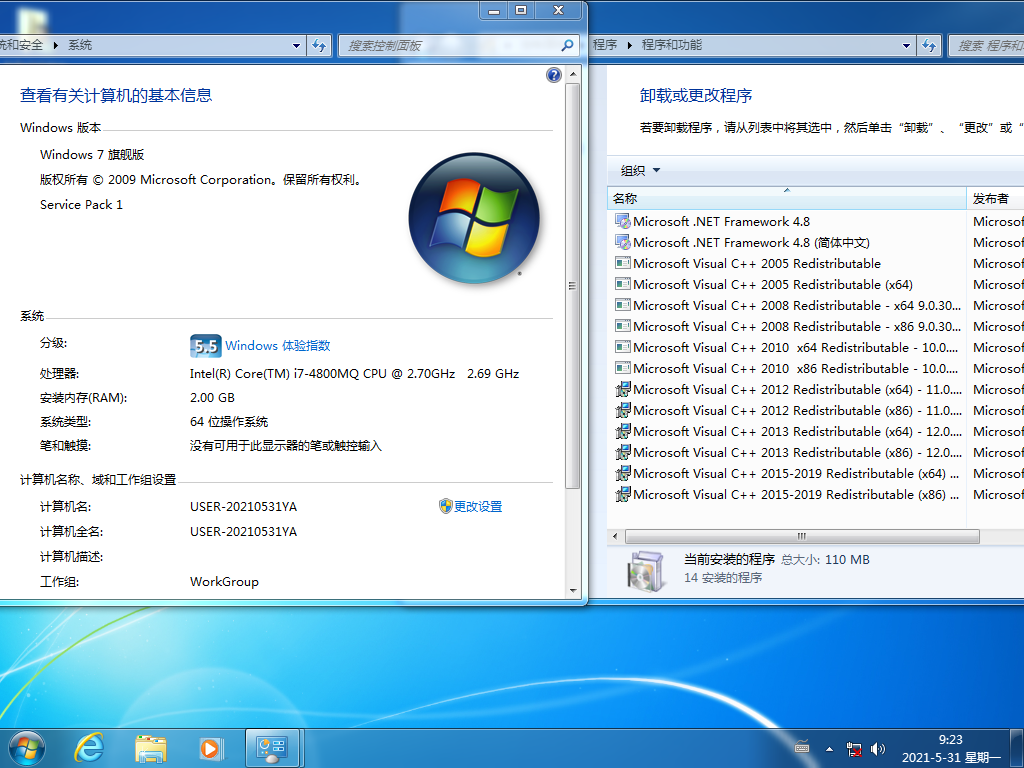Image resolution: width=1024 pixels, height=768 pixels.
Task: Click the icon of Visual C++ 2012 Redistributable (x64)
Action: [x=623, y=389]
